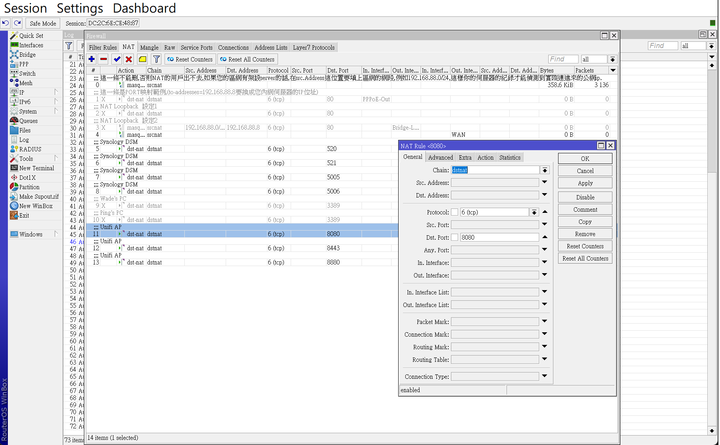Click the Log window vertical scrollbar
720x445 pixels.
point(712,248)
